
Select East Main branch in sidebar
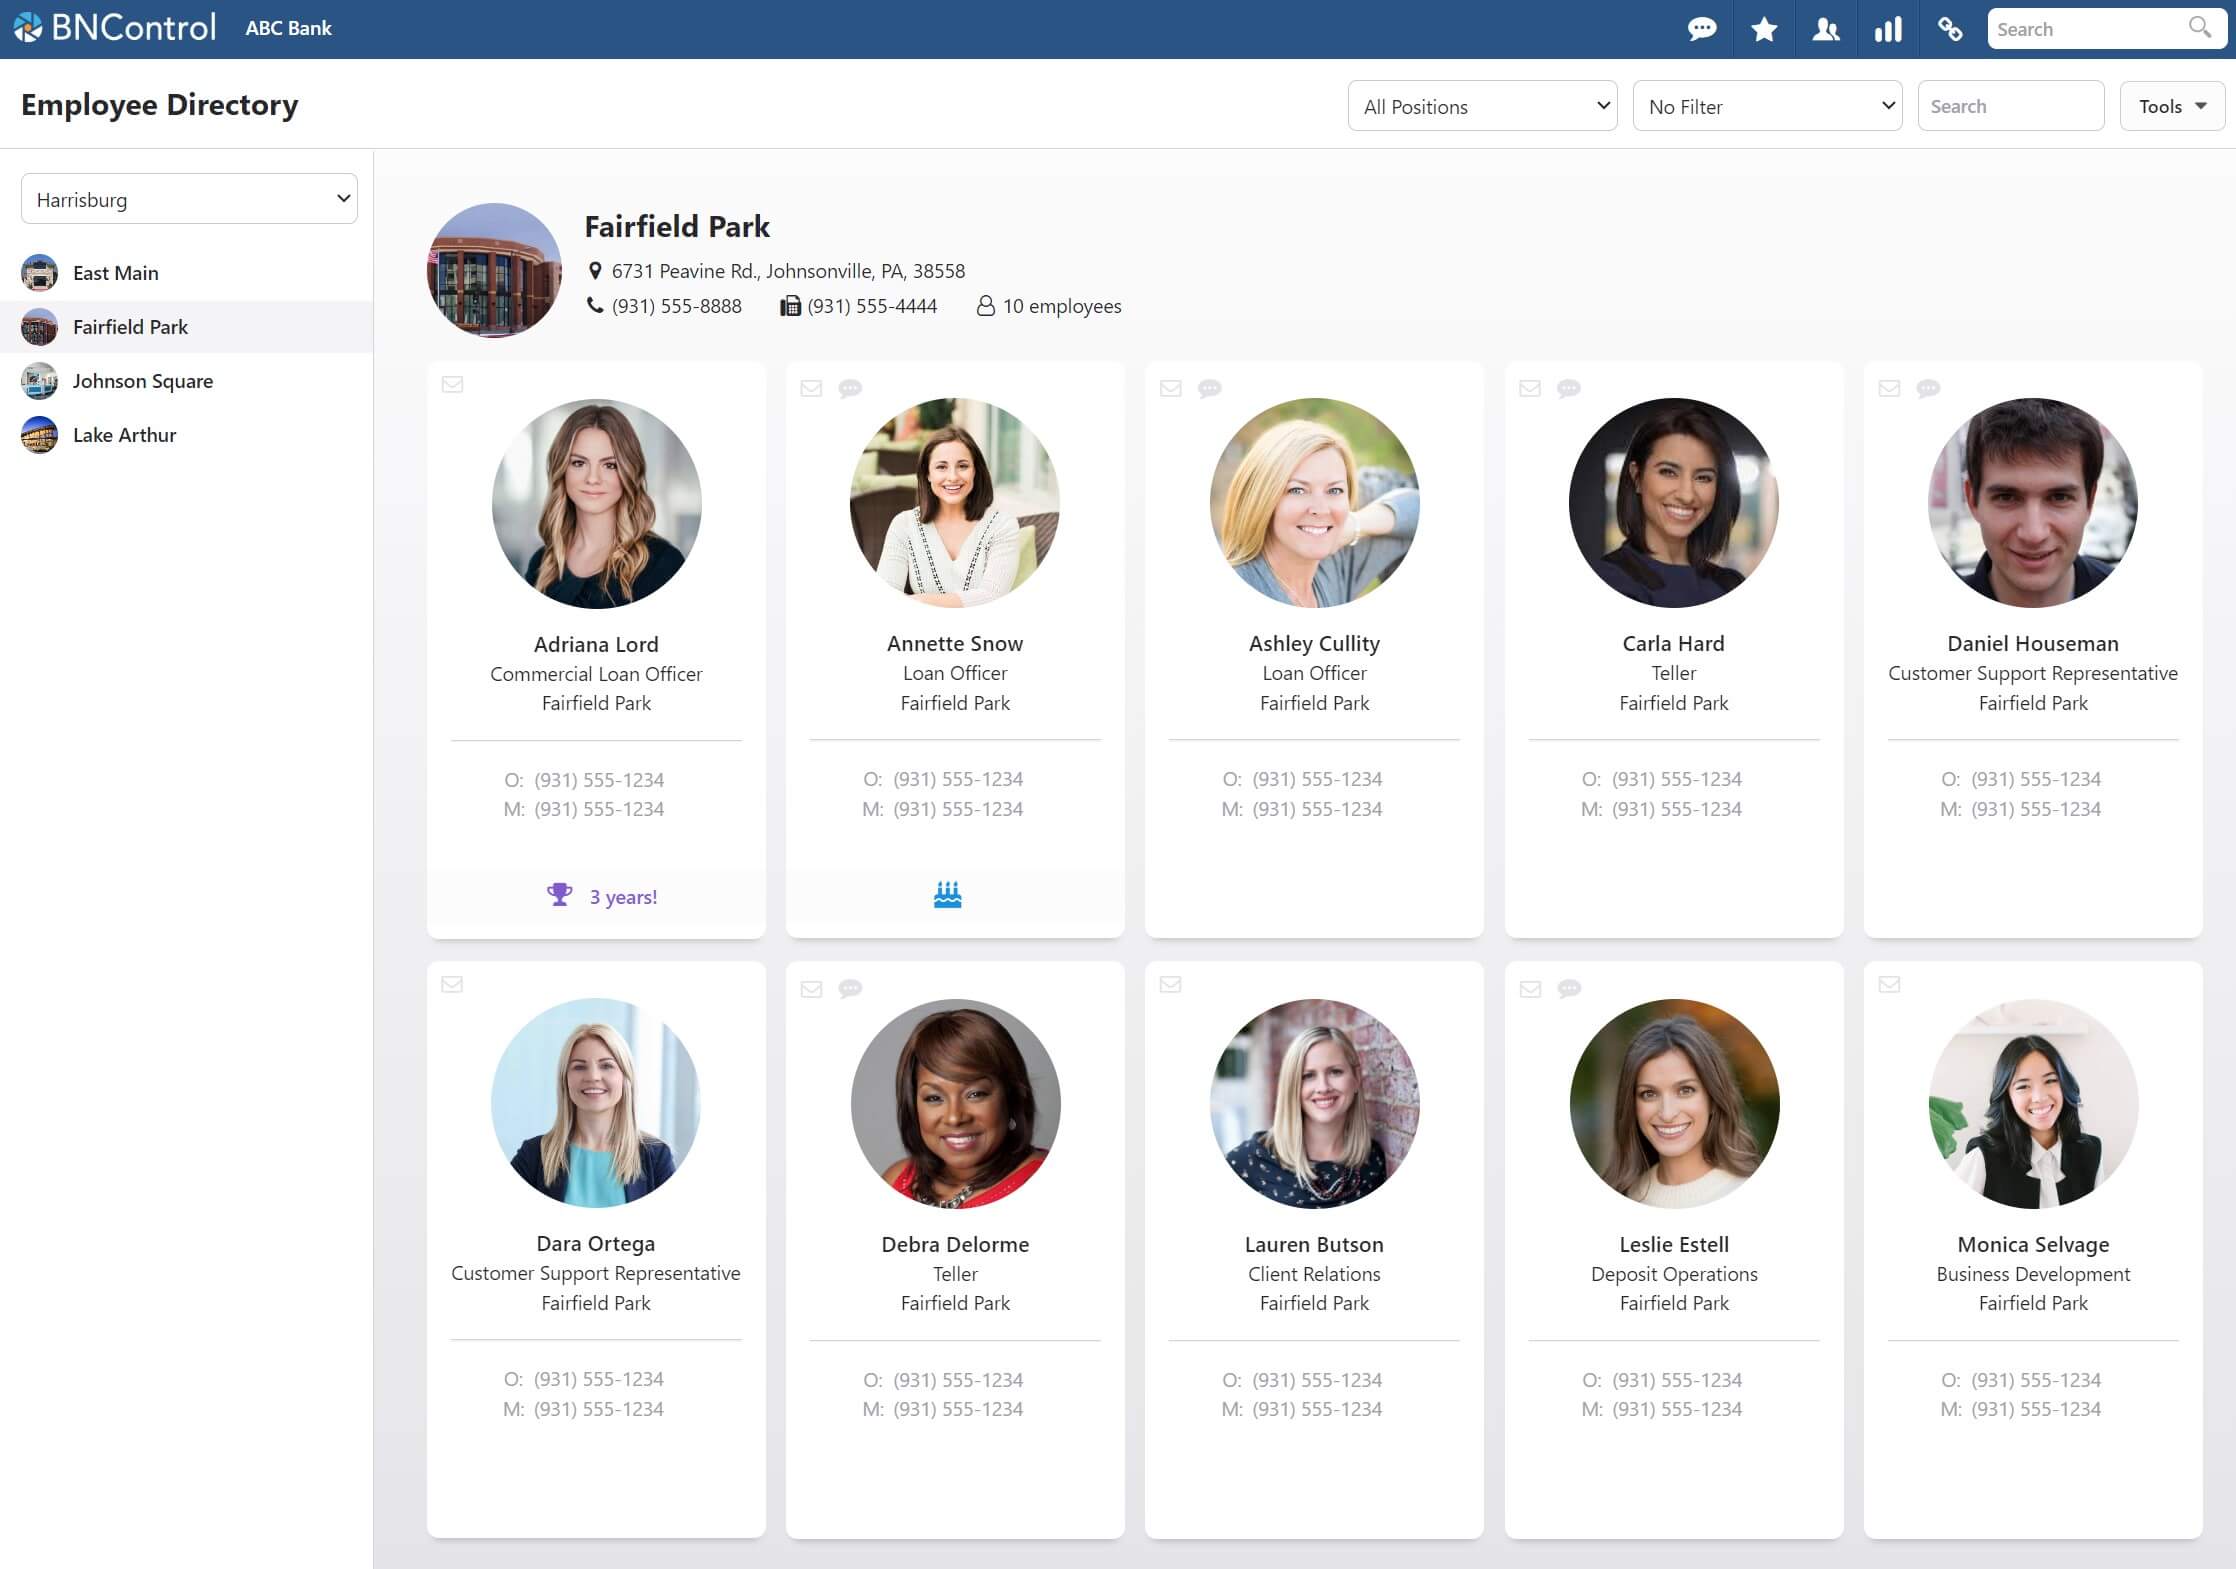pyautogui.click(x=115, y=273)
